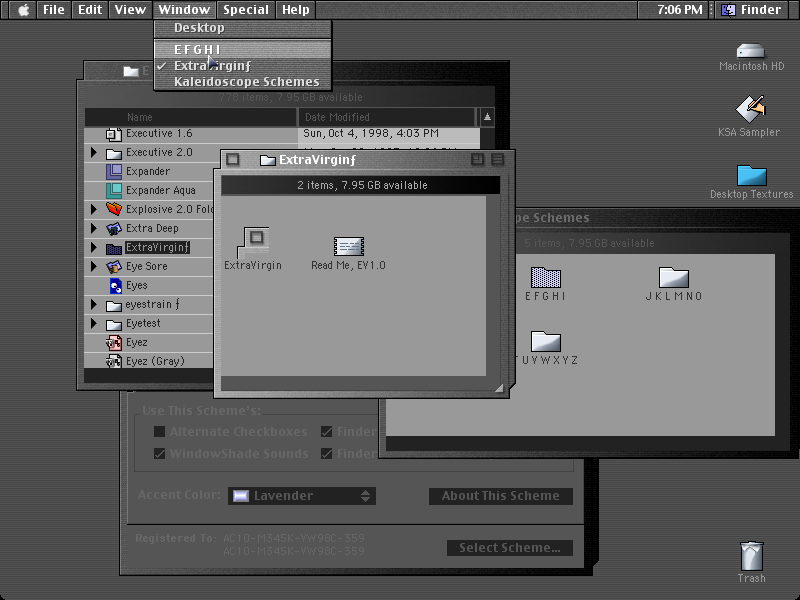Open the Help menu
The width and height of the screenshot is (800, 600).
pos(295,10)
